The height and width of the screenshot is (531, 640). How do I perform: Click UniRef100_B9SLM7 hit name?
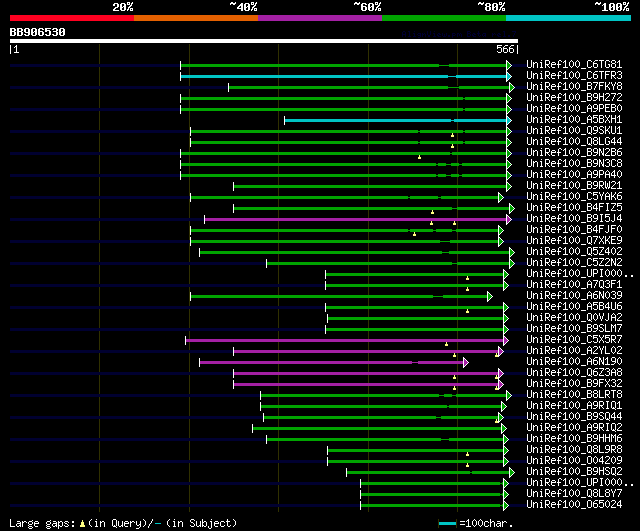[x=574, y=329]
